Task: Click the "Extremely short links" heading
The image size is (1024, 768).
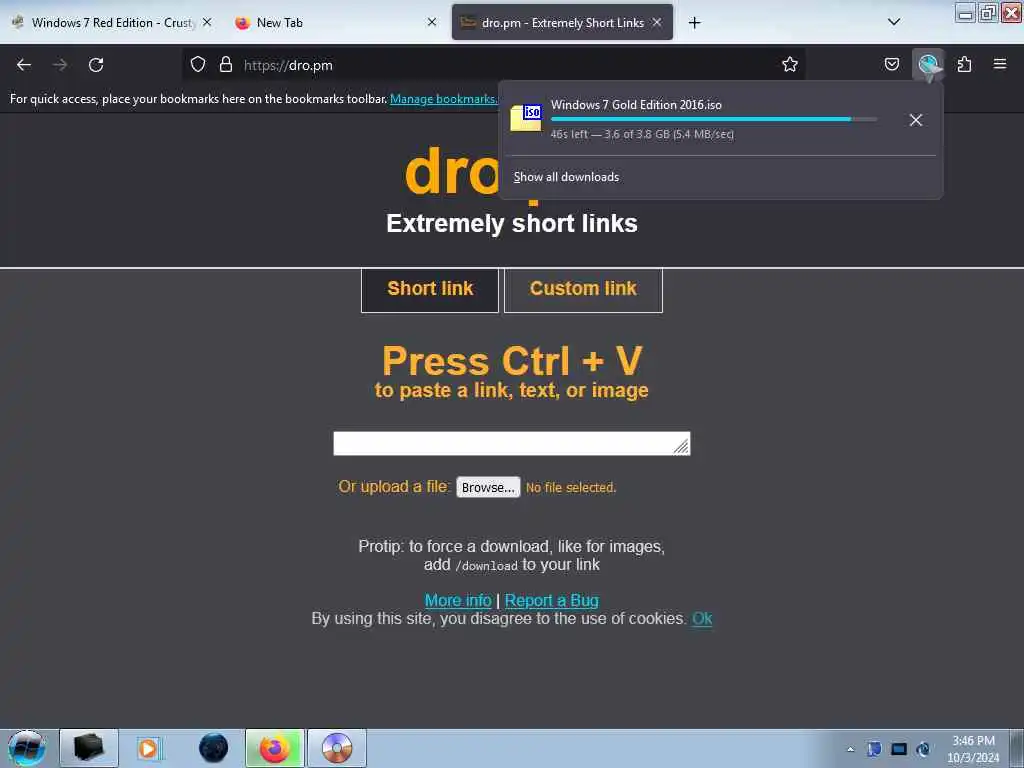Action: (512, 223)
